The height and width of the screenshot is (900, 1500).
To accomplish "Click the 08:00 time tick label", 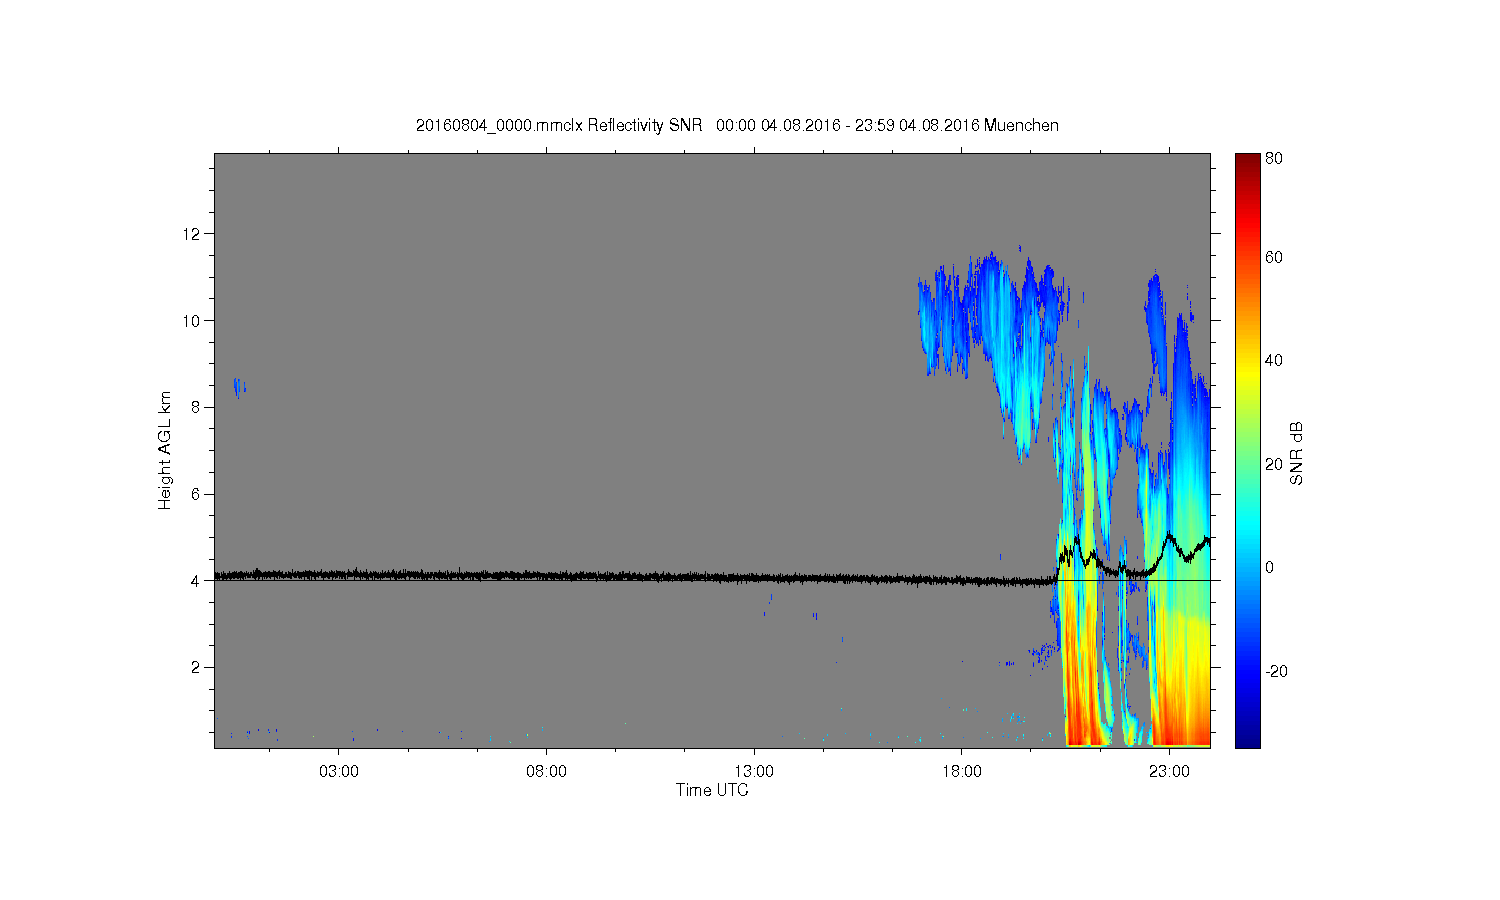I will [546, 772].
